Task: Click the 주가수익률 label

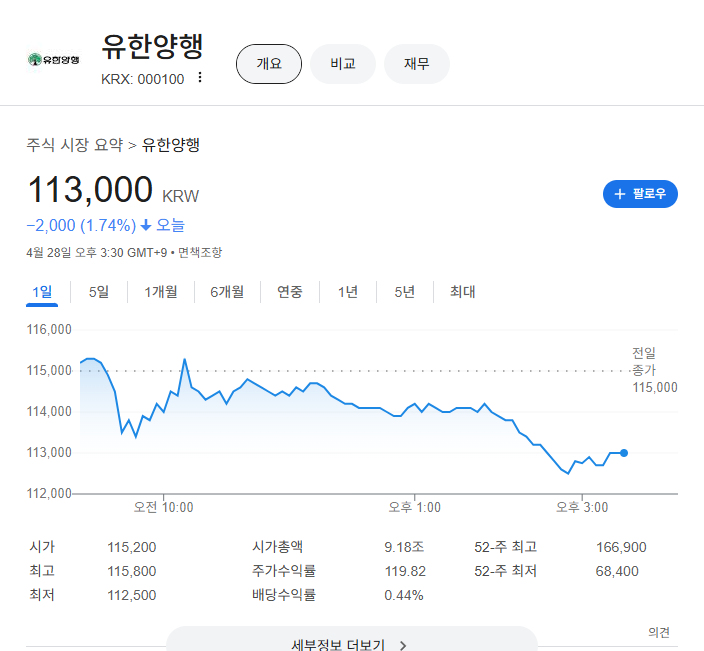Action: (284, 571)
